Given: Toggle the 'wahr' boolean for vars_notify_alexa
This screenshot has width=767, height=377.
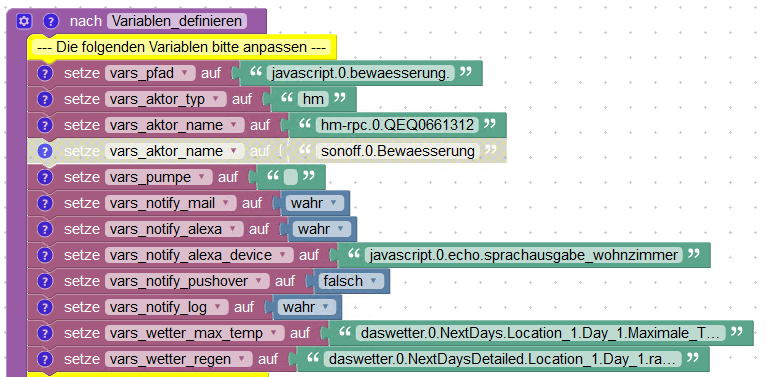Looking at the screenshot, I should (322, 229).
